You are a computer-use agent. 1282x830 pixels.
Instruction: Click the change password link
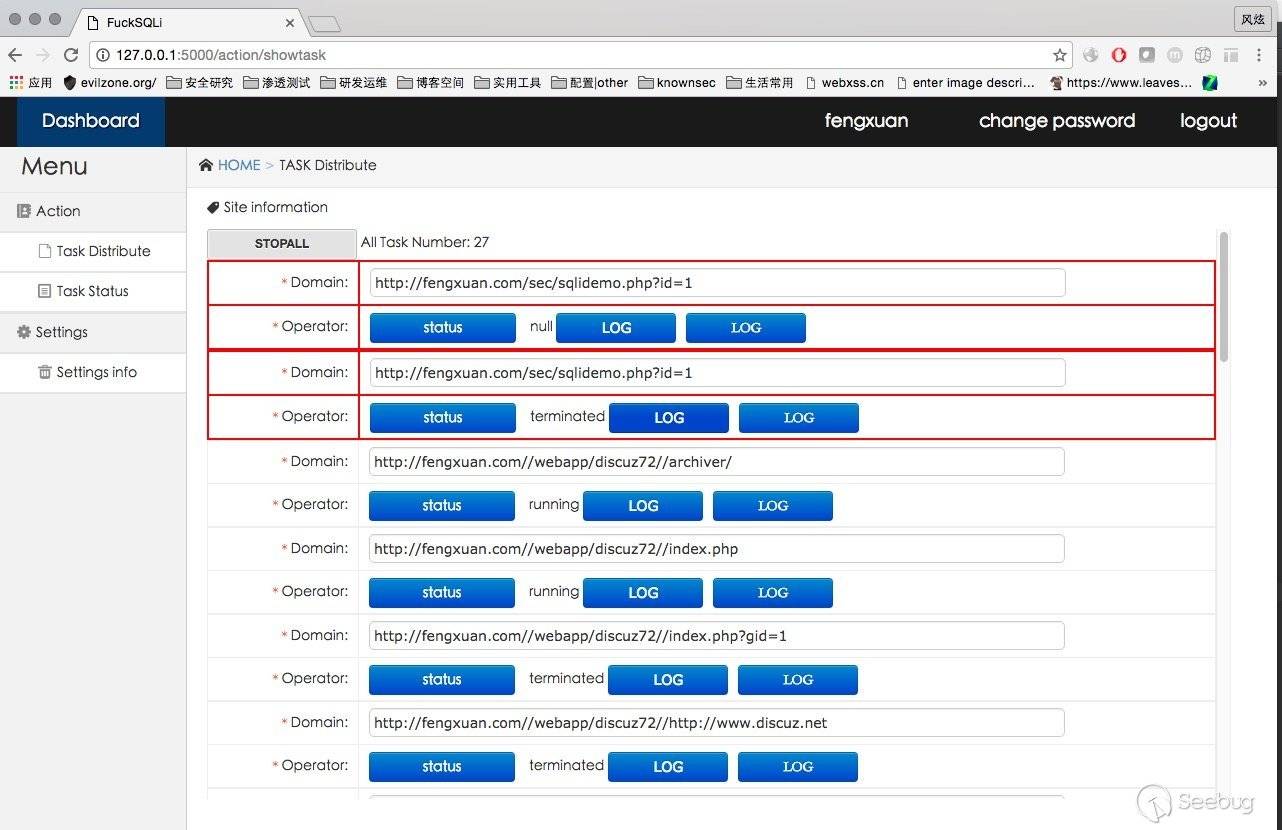point(1056,121)
